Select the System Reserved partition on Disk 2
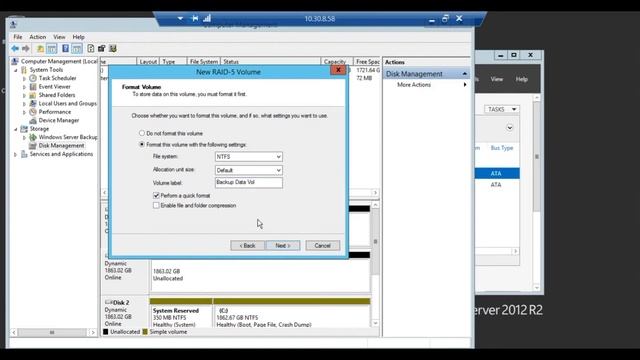Screen dimensions: 640x360 (181, 313)
